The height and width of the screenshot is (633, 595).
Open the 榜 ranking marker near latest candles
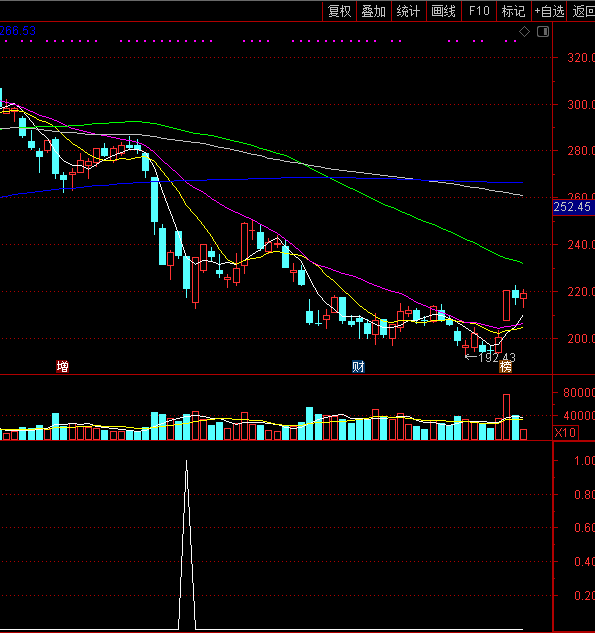505,367
